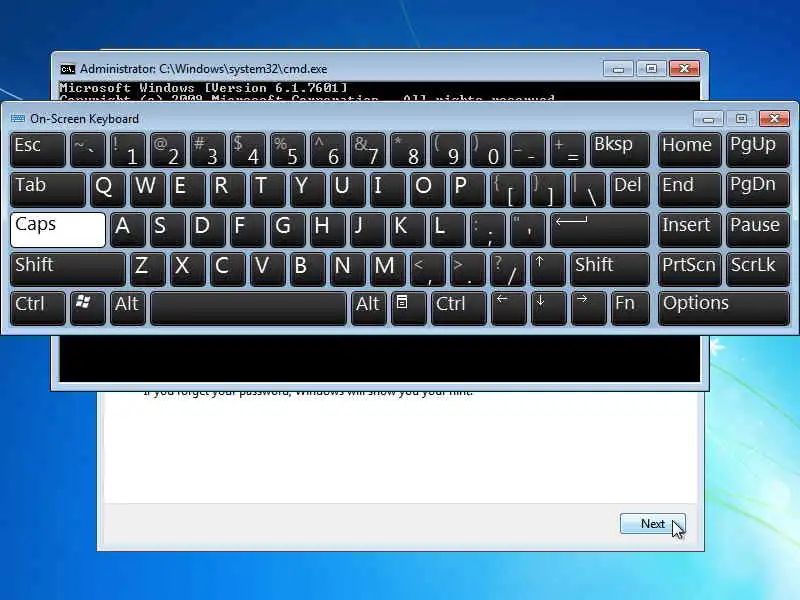This screenshot has height=600, width=800.
Task: Click the tilde backtick key
Action: pos(88,149)
